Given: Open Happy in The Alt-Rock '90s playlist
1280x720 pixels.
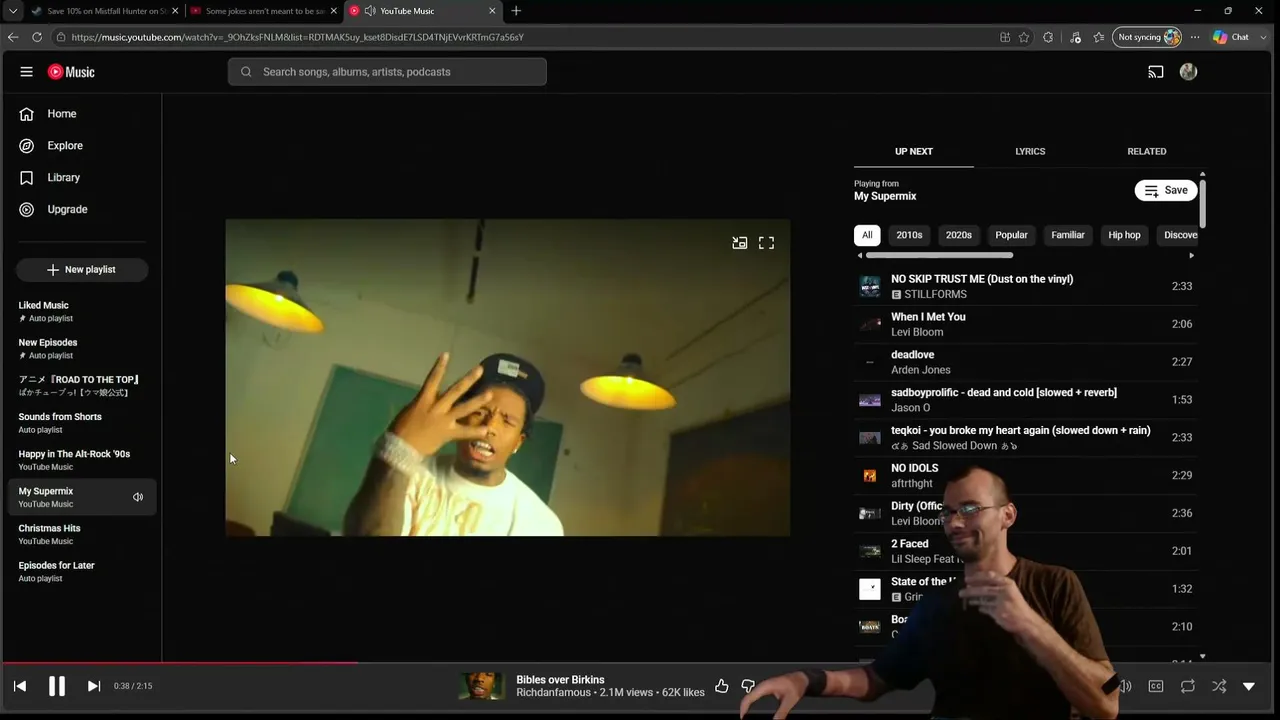Looking at the screenshot, I should pyautogui.click(x=82, y=460).
